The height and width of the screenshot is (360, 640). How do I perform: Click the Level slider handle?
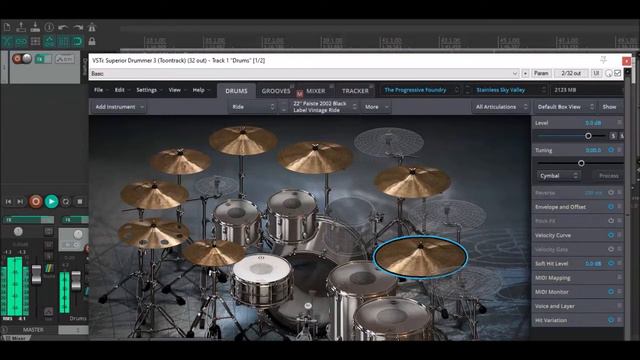pos(588,136)
